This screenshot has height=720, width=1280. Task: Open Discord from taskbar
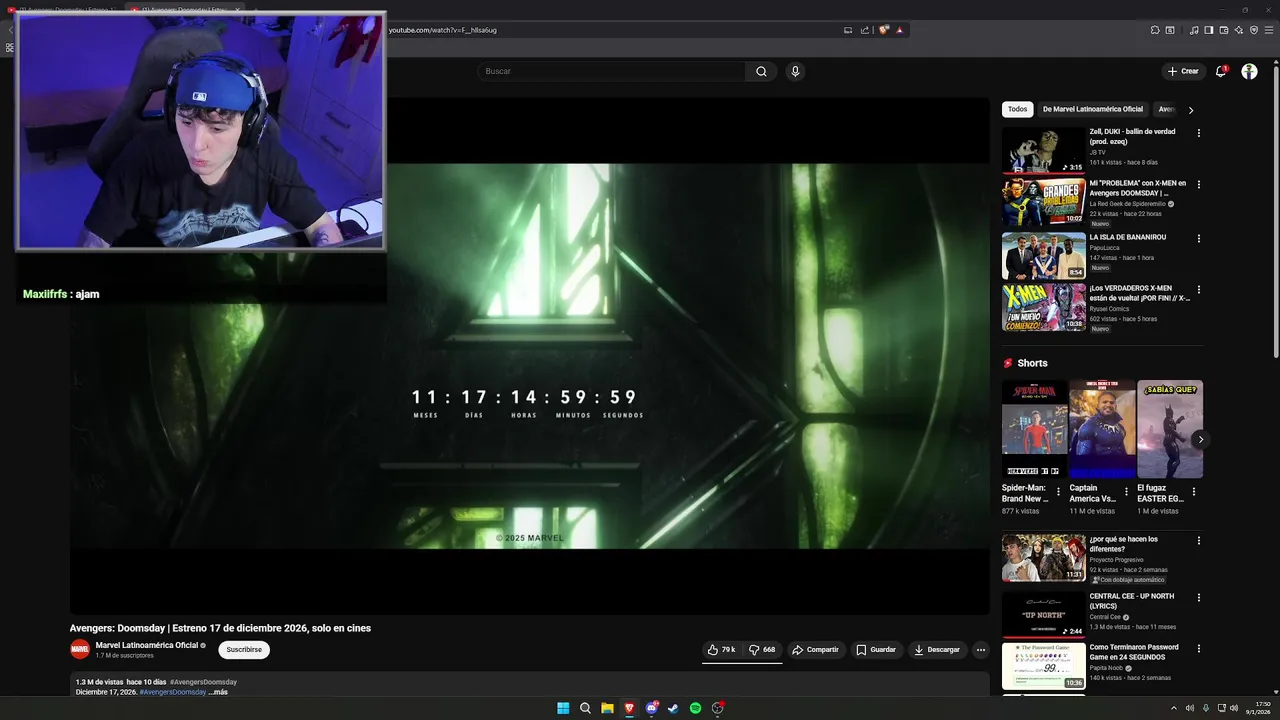[x=651, y=708]
